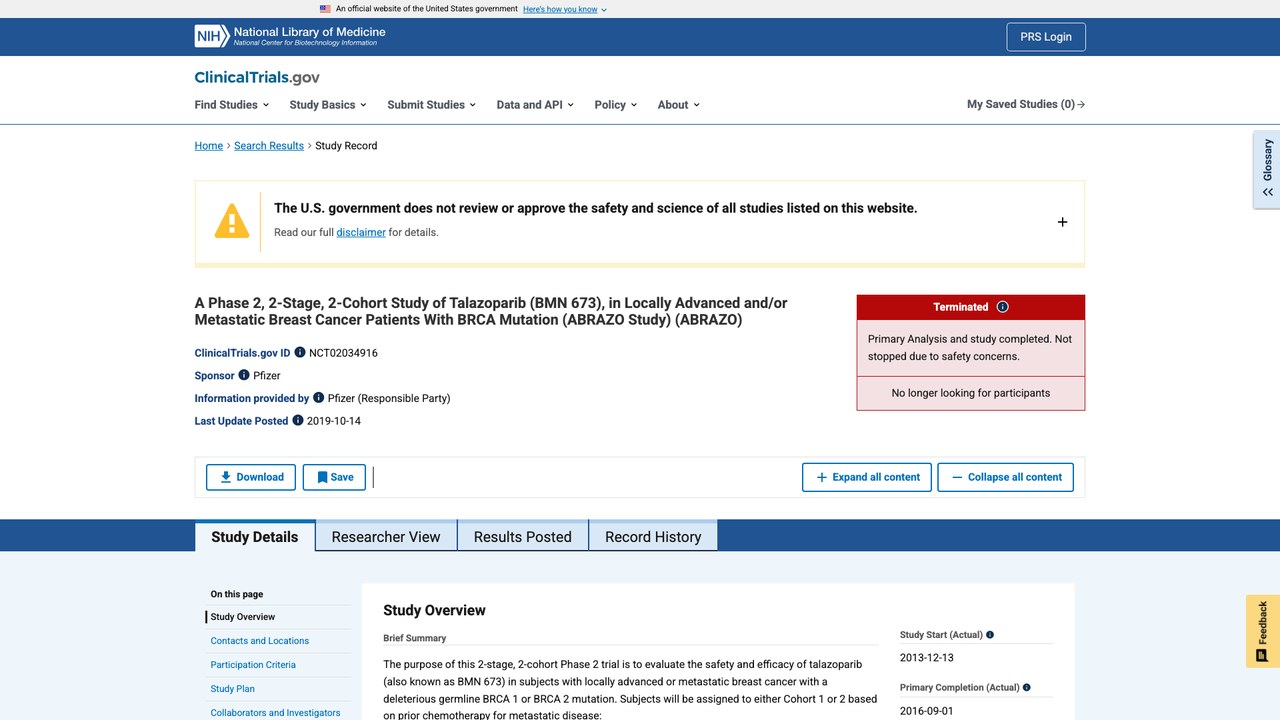Screen dimensions: 1280x720
Task: Open the Policy dropdown menu
Action: (615, 105)
